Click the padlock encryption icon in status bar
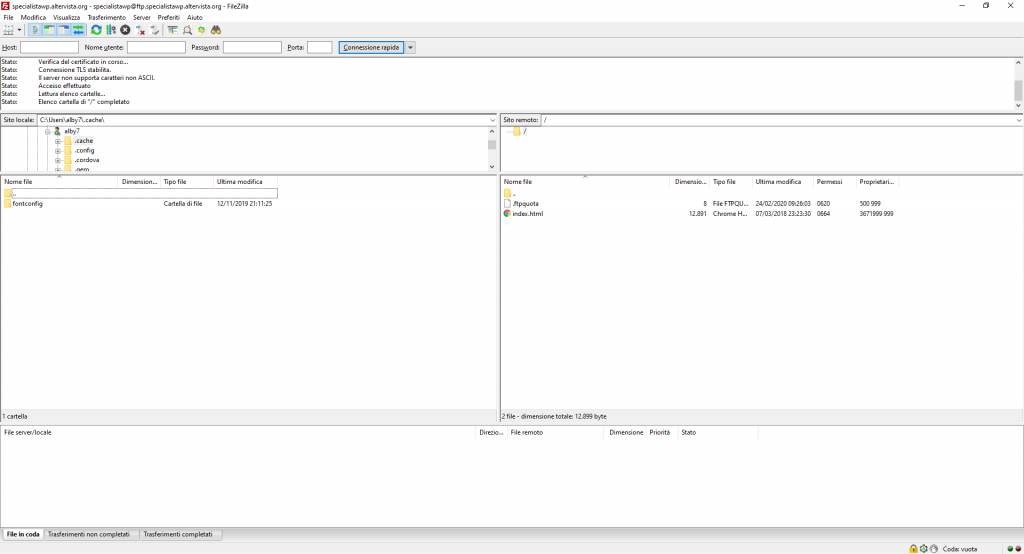The image size is (1024, 554). (x=913, y=548)
